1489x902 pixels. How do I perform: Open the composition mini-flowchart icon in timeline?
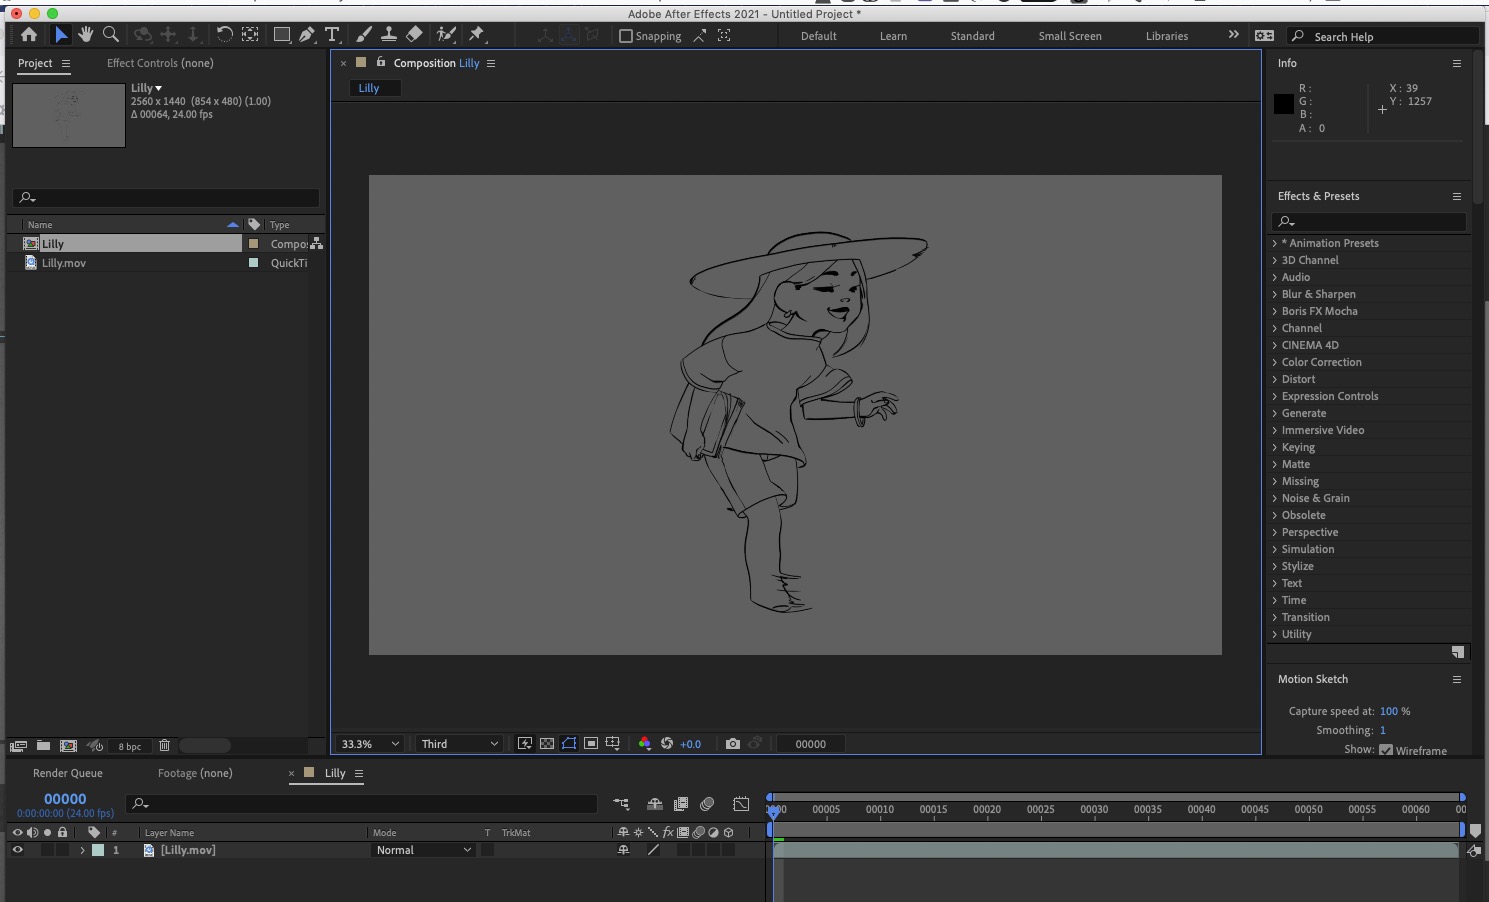(x=621, y=804)
